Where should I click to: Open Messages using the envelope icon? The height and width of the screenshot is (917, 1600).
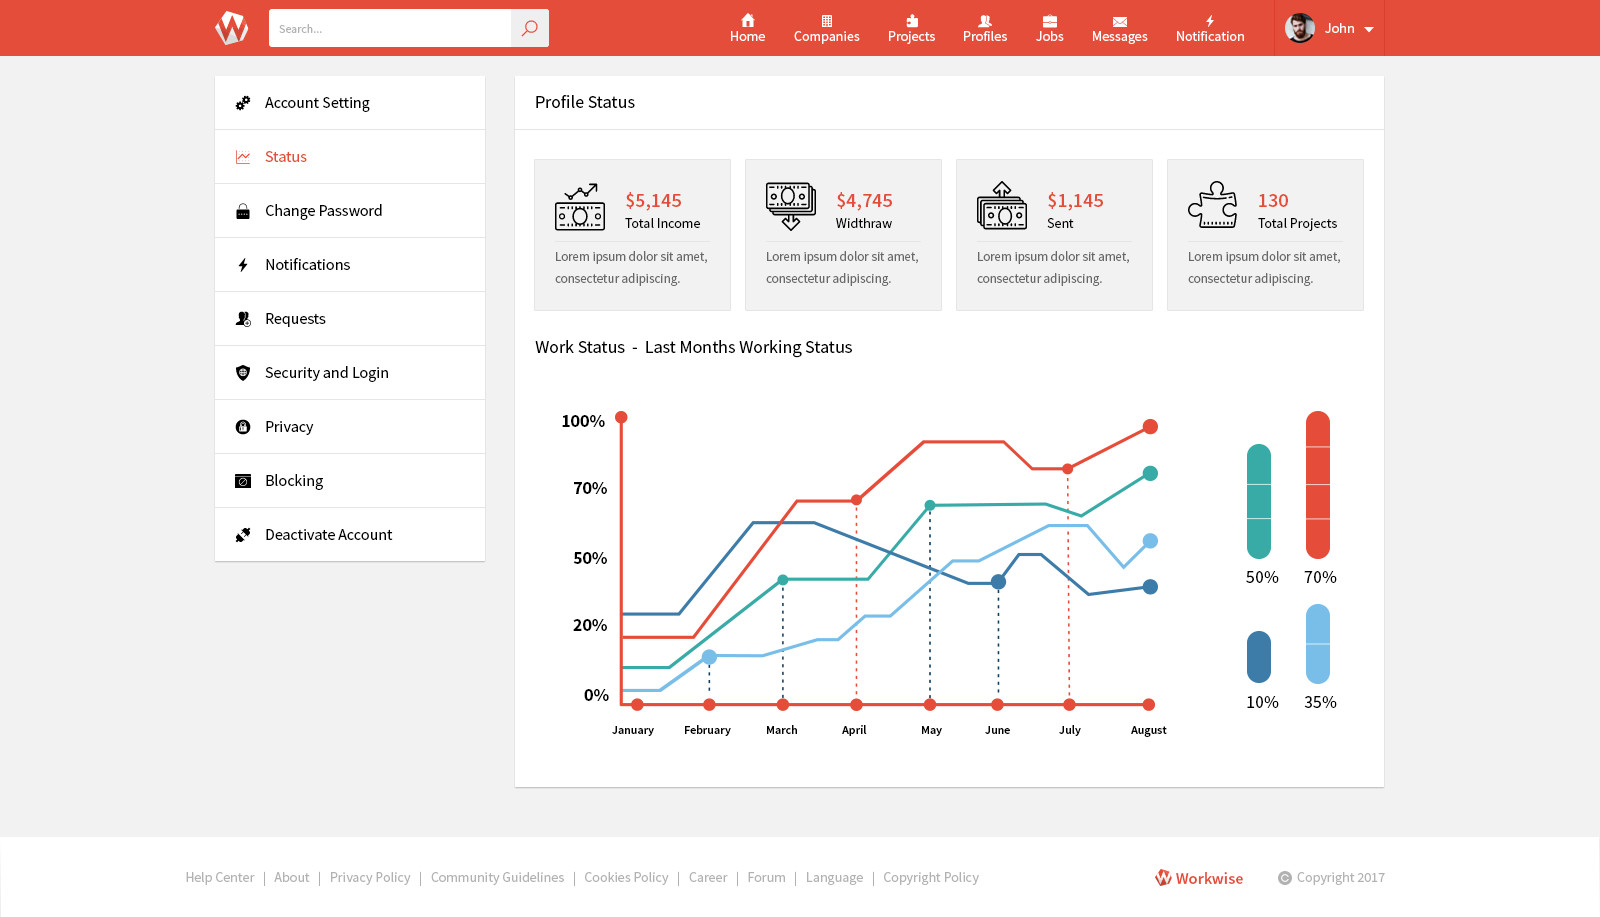[1119, 20]
